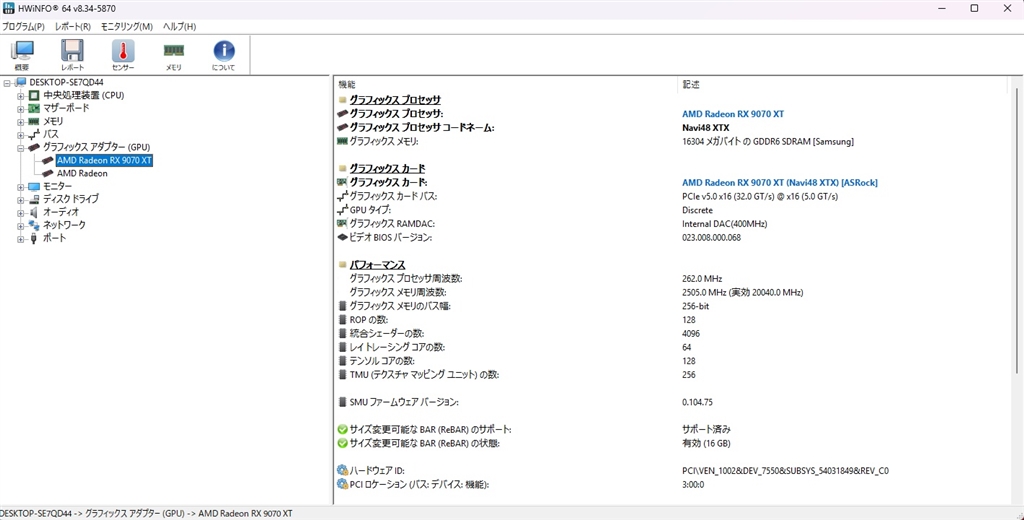
Task: Click the monitor icon beside モニター
Action: click(x=34, y=187)
